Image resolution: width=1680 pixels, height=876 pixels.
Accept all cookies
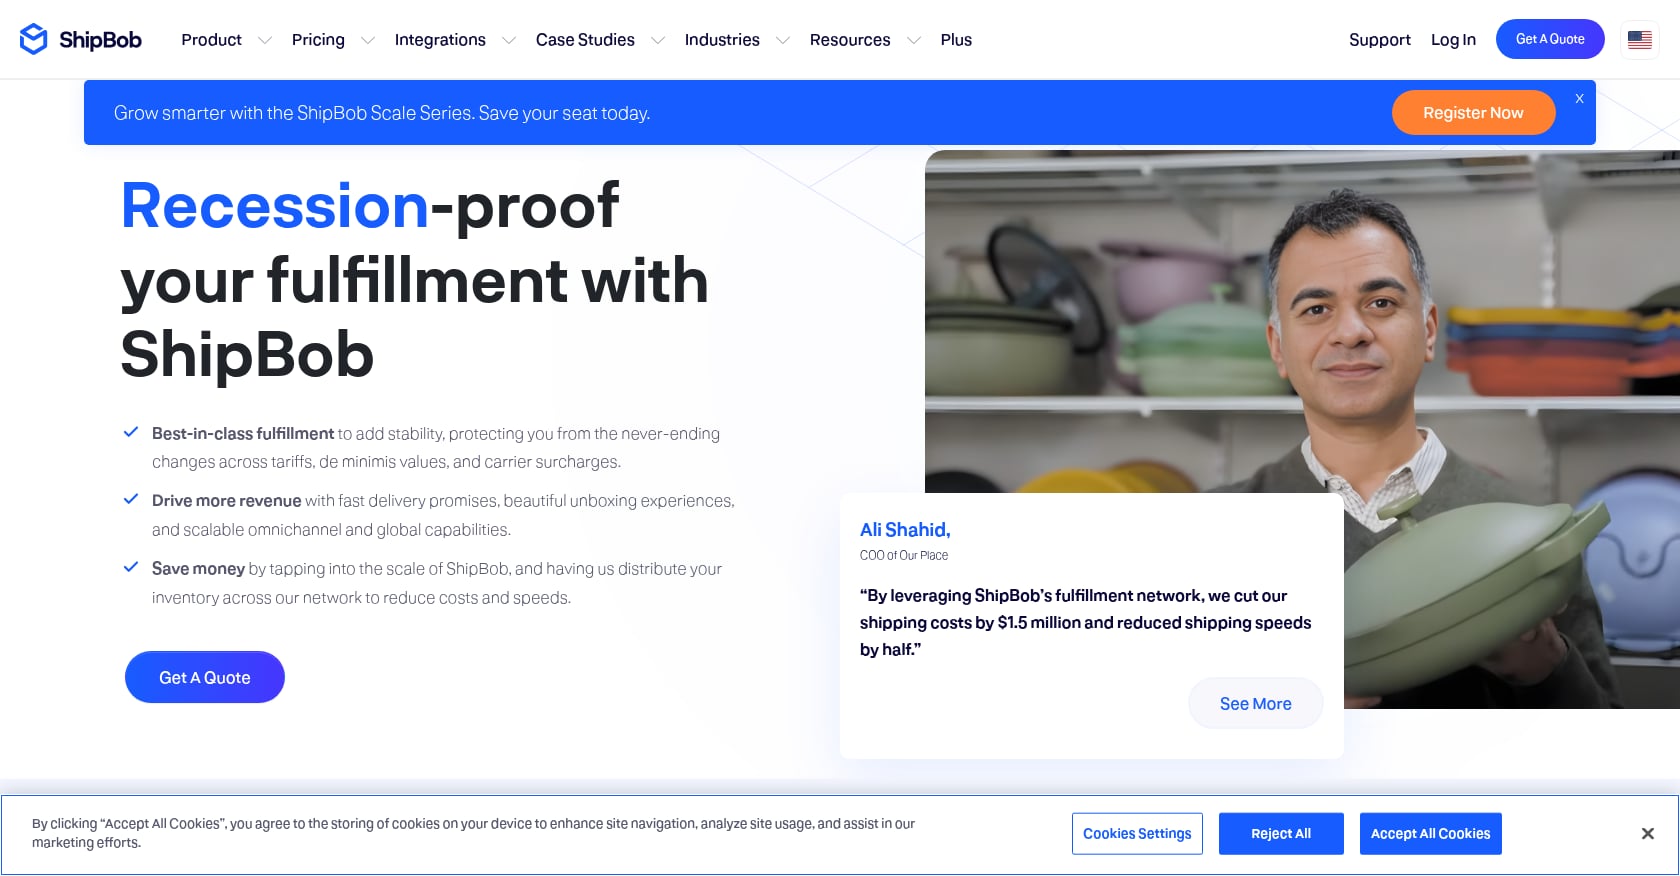click(1430, 834)
